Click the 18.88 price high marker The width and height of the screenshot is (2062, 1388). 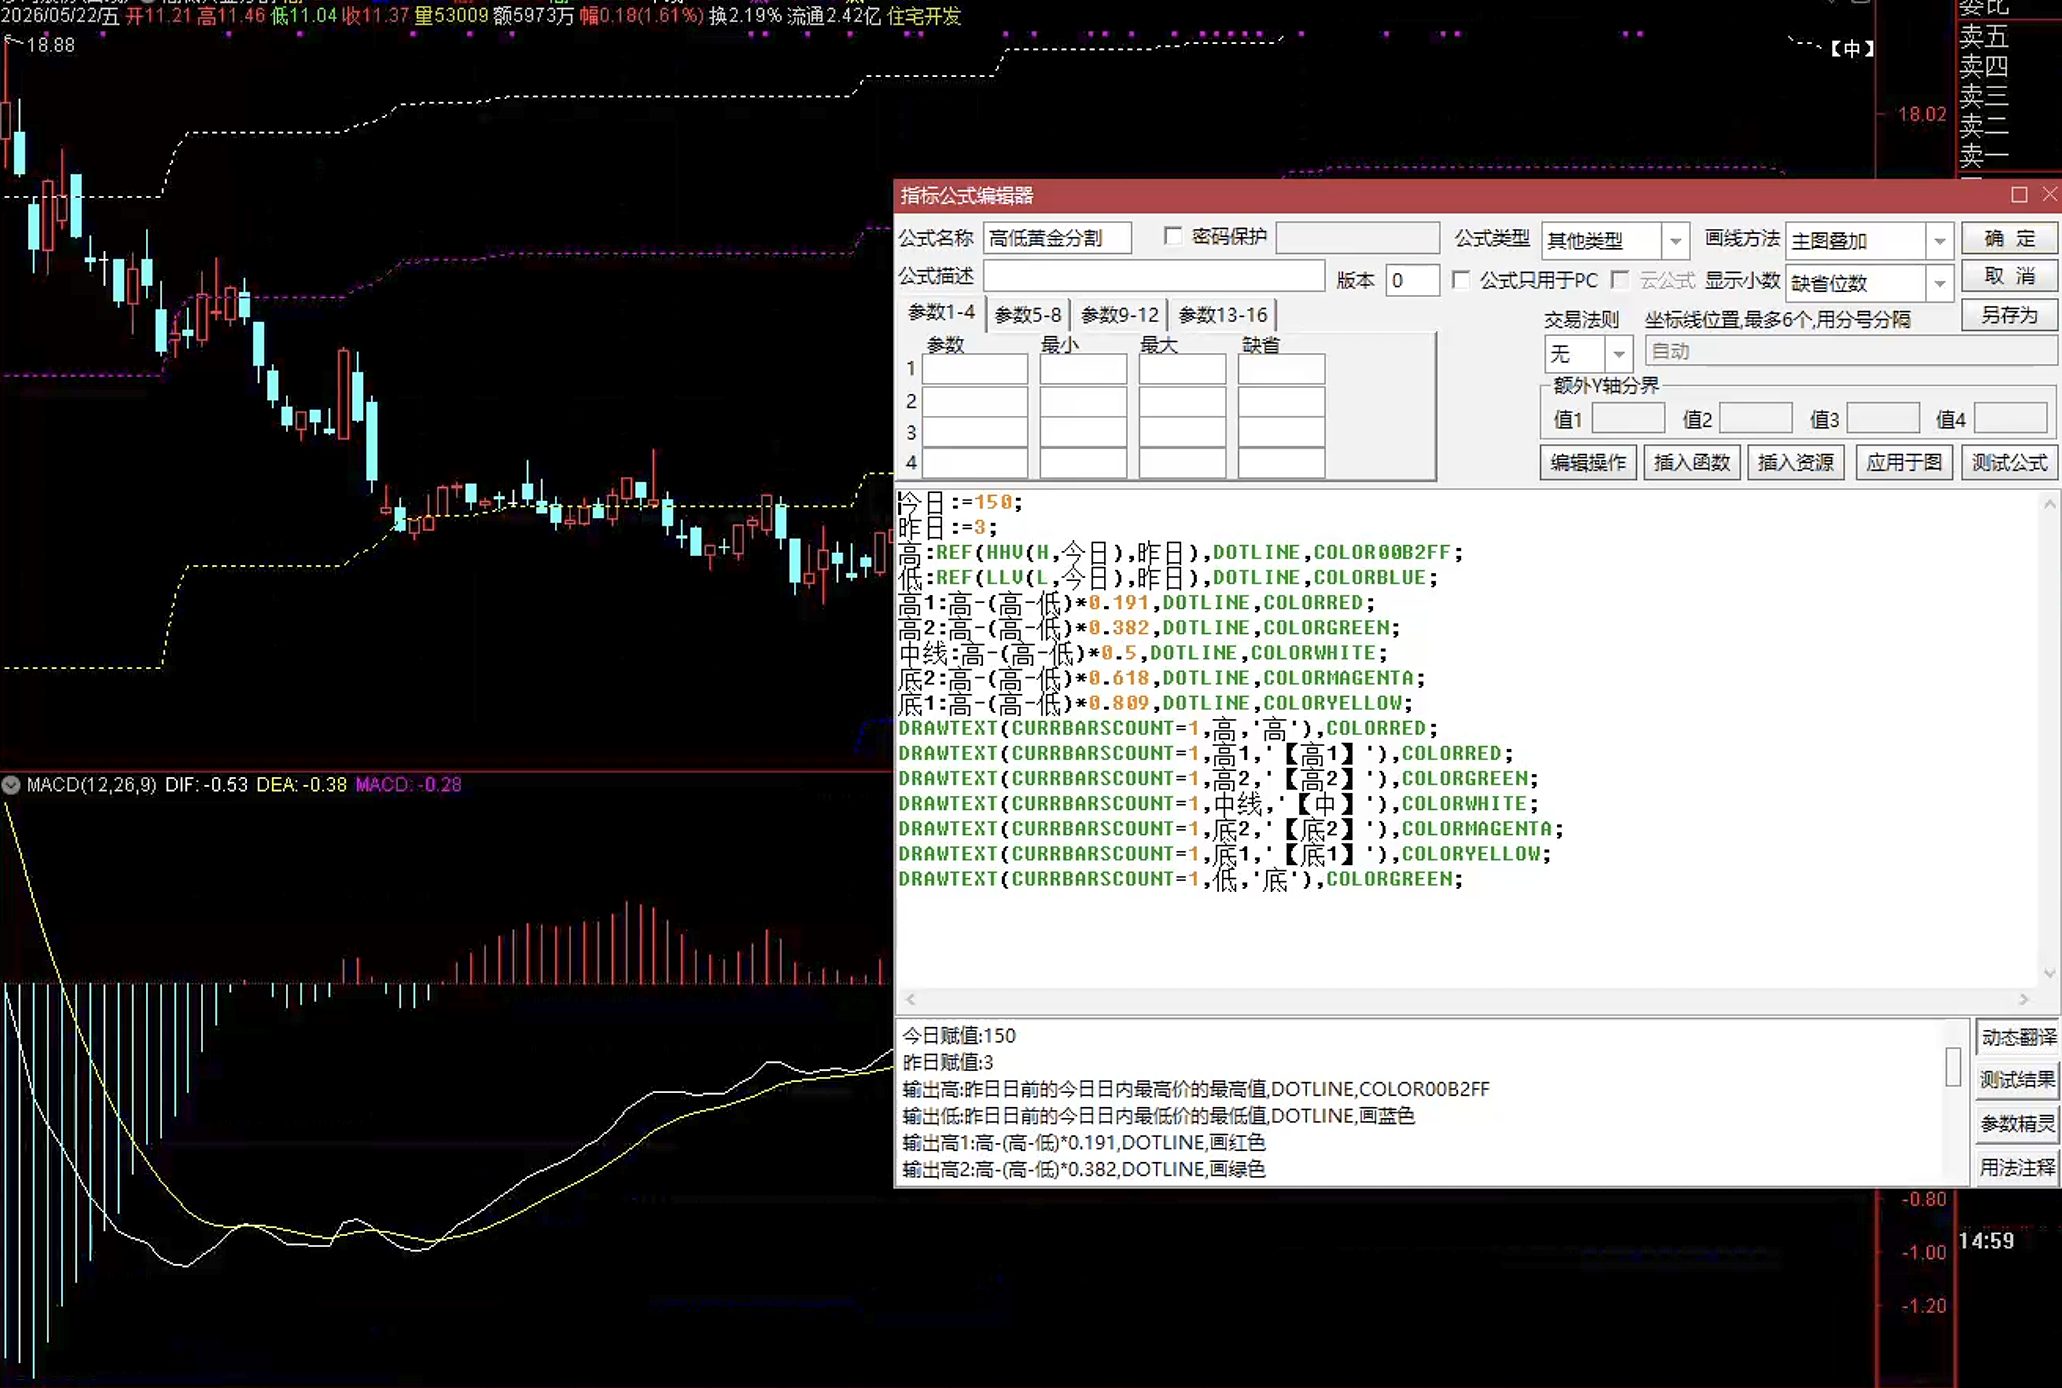tap(51, 45)
